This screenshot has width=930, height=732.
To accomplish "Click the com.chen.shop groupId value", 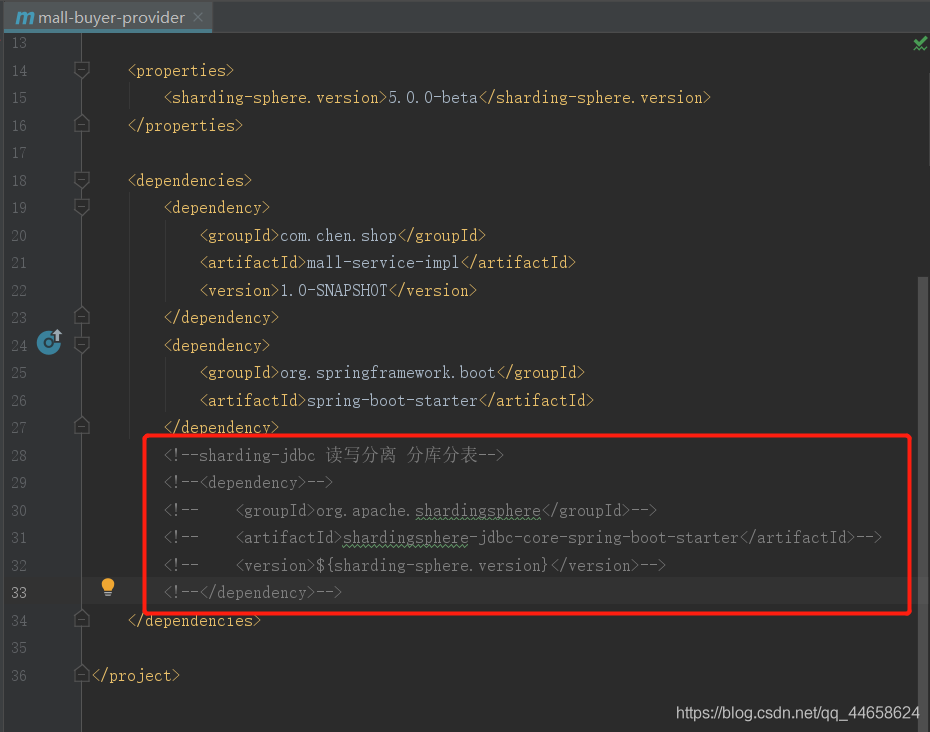I will [338, 235].
